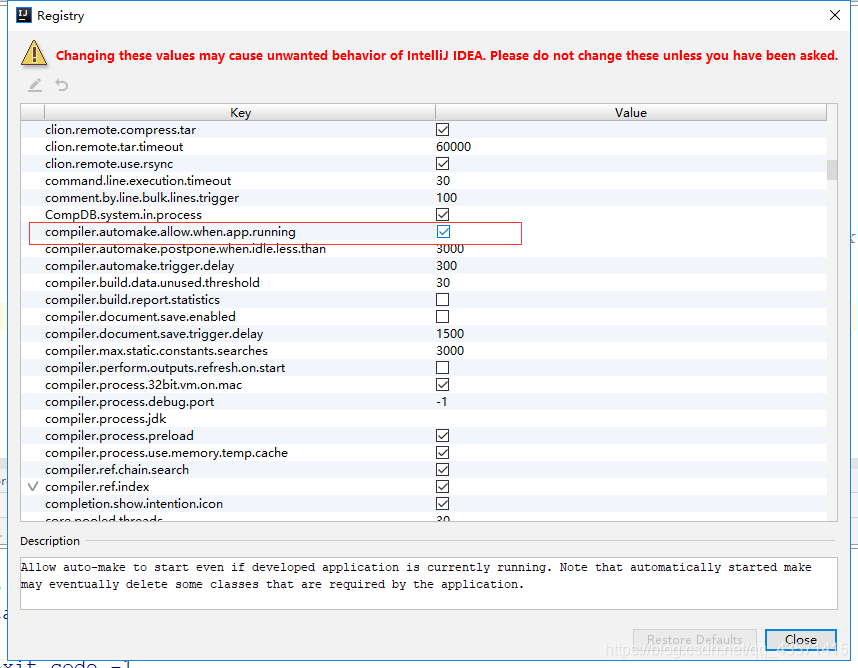Screen dimensions: 858x668
Task: Toggle compiler.ref.chain.search checkbox
Action: pyautogui.click(x=442, y=469)
